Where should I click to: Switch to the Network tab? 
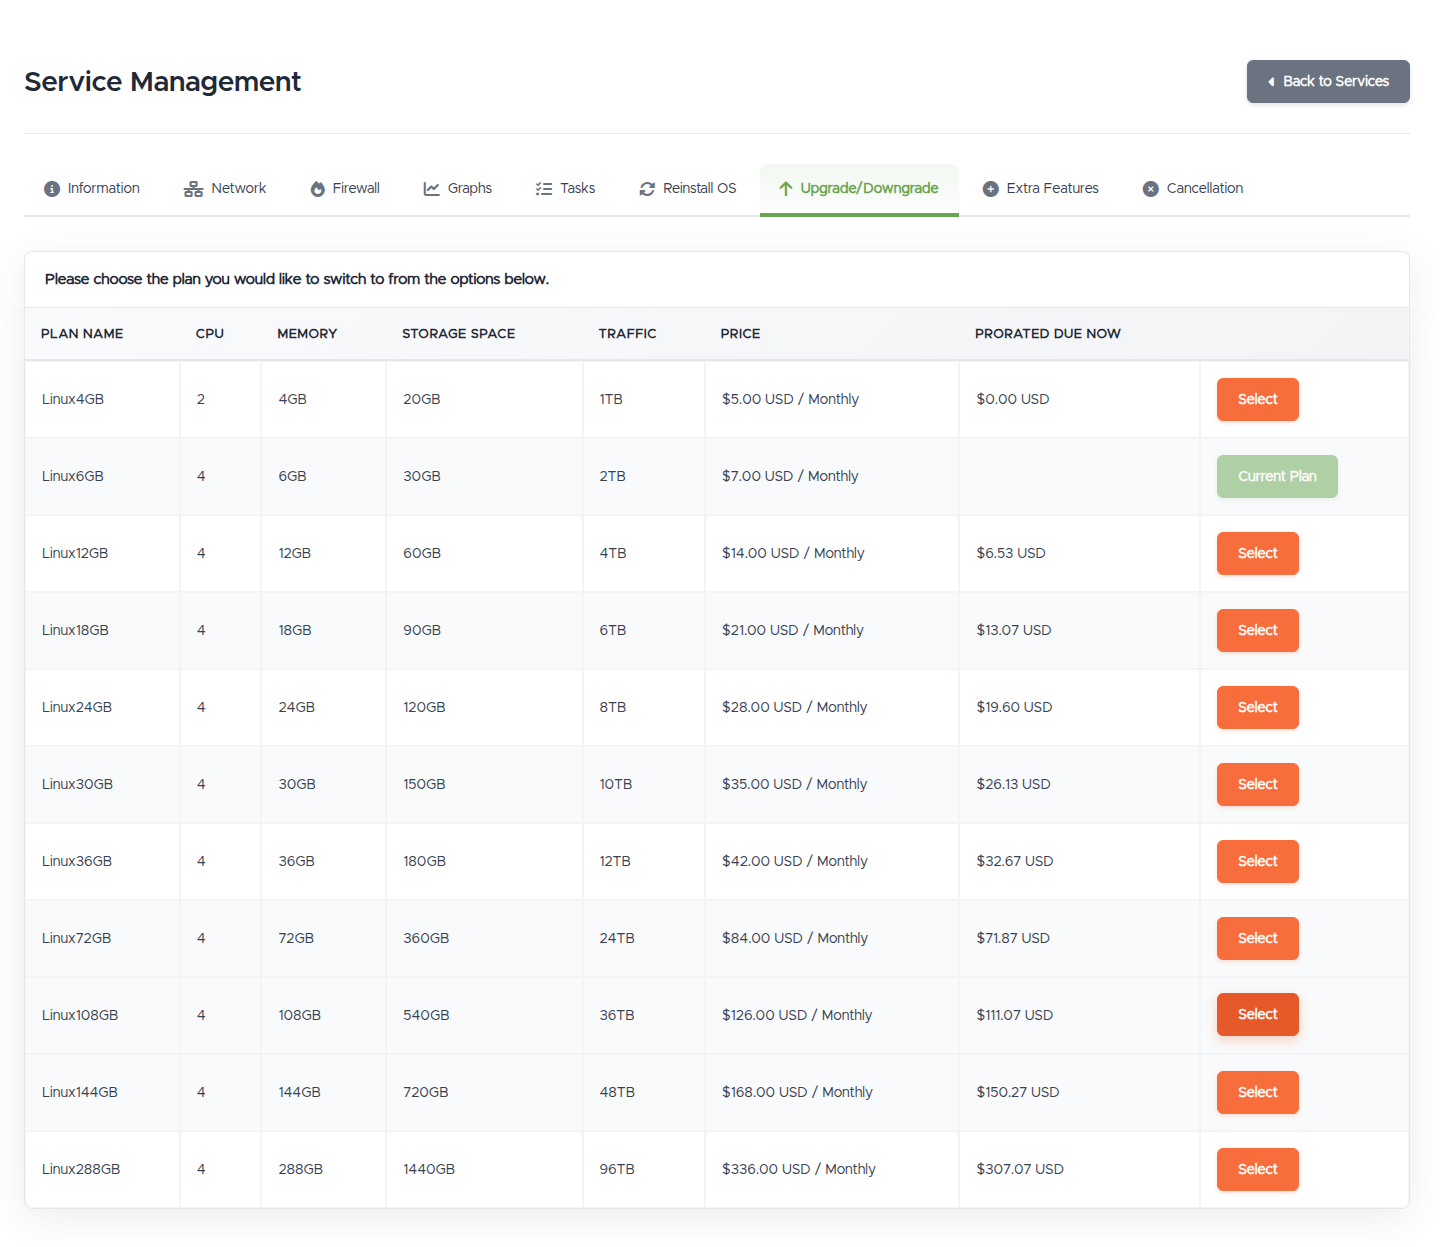(225, 189)
